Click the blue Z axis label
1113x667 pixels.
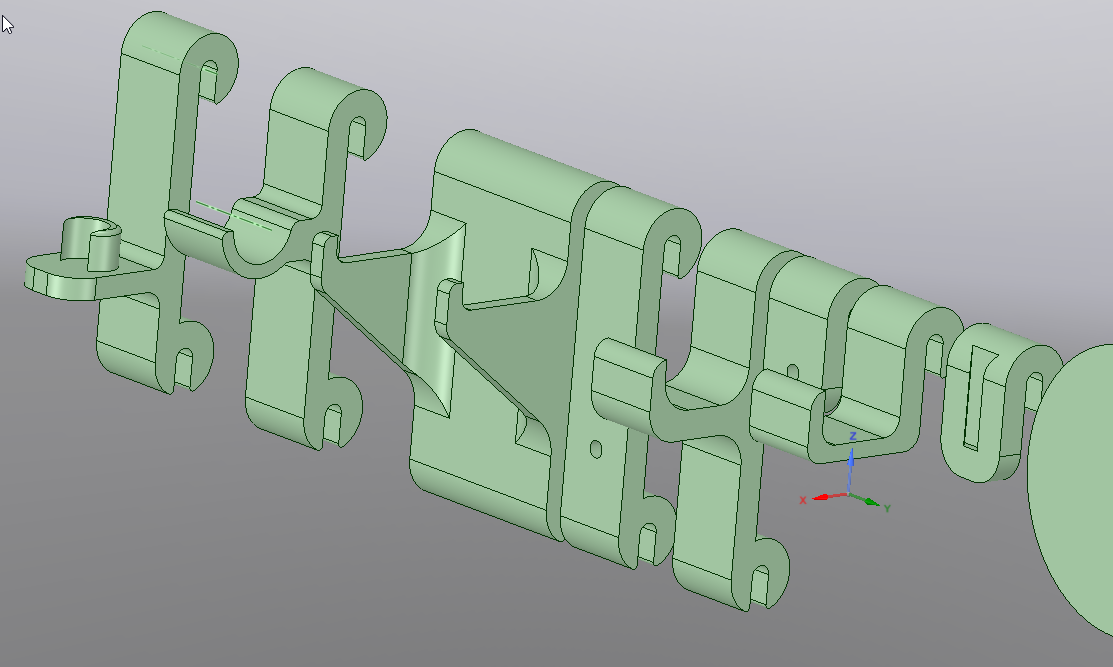point(853,436)
